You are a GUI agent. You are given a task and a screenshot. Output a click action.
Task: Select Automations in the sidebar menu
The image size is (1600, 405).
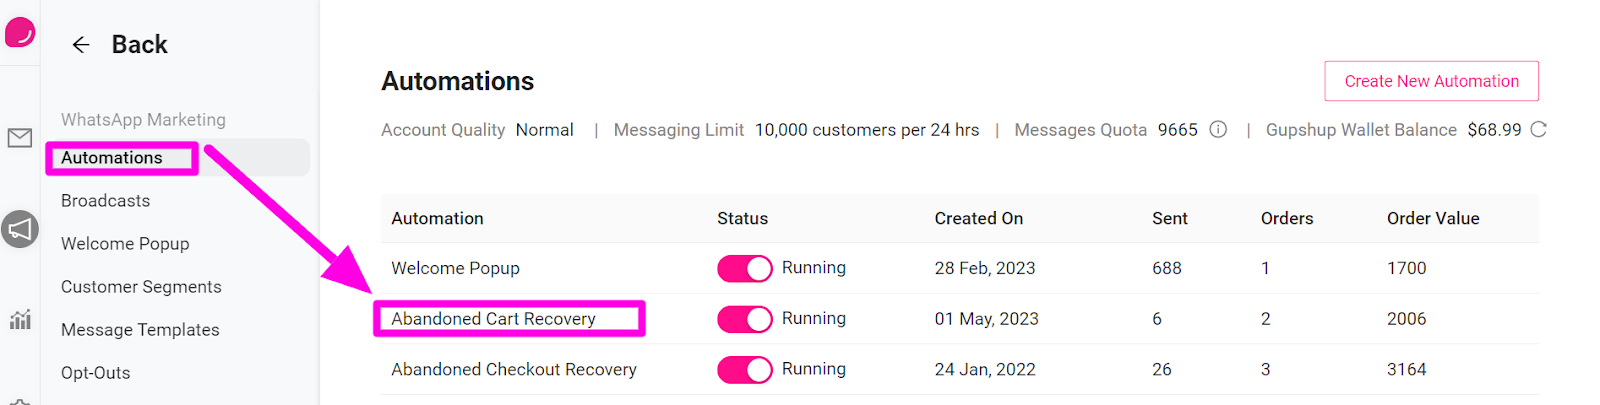[x=112, y=158]
